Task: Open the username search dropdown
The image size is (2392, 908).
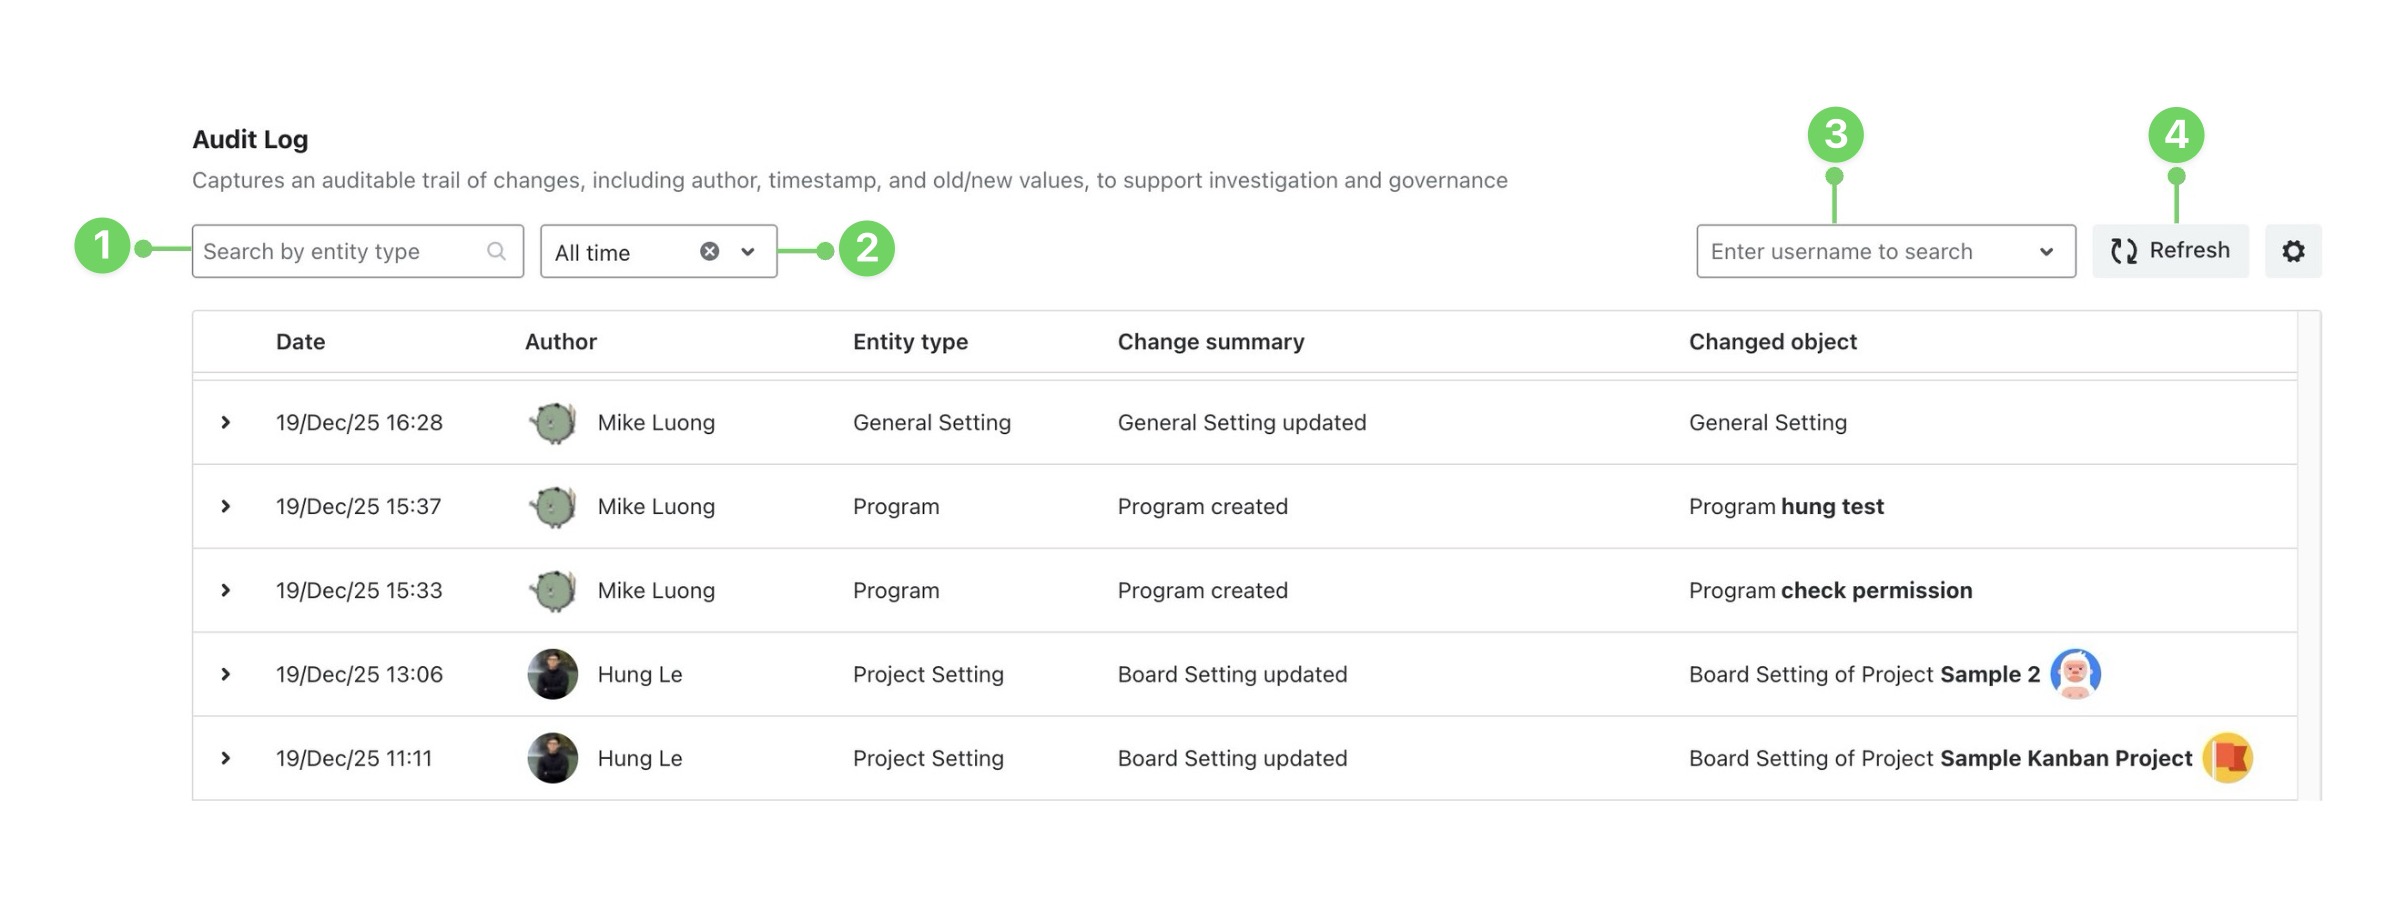Action: 2046,252
